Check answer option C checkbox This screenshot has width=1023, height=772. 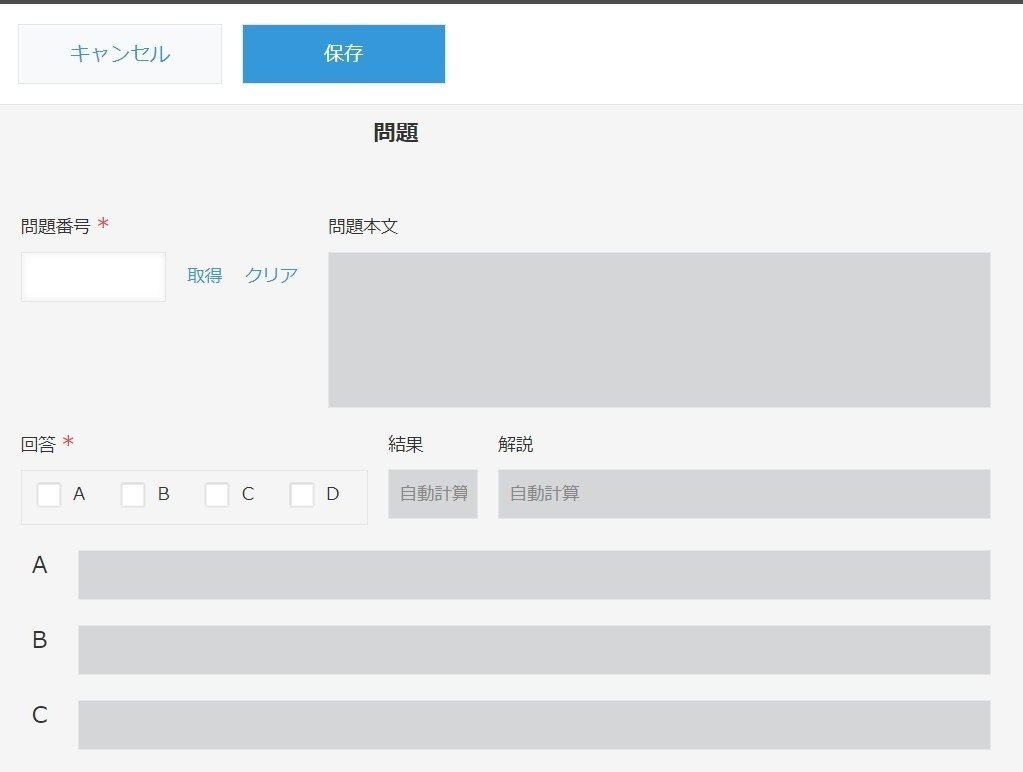click(217, 495)
